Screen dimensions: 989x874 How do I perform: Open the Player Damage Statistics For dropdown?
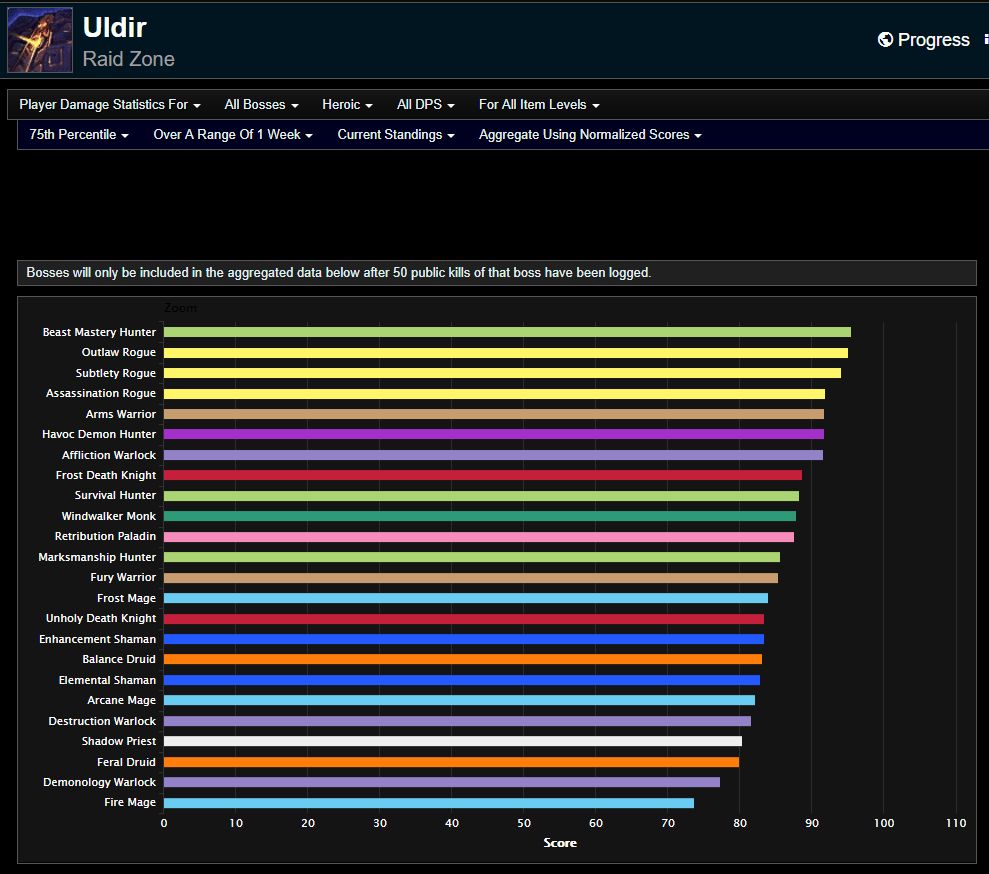109,104
